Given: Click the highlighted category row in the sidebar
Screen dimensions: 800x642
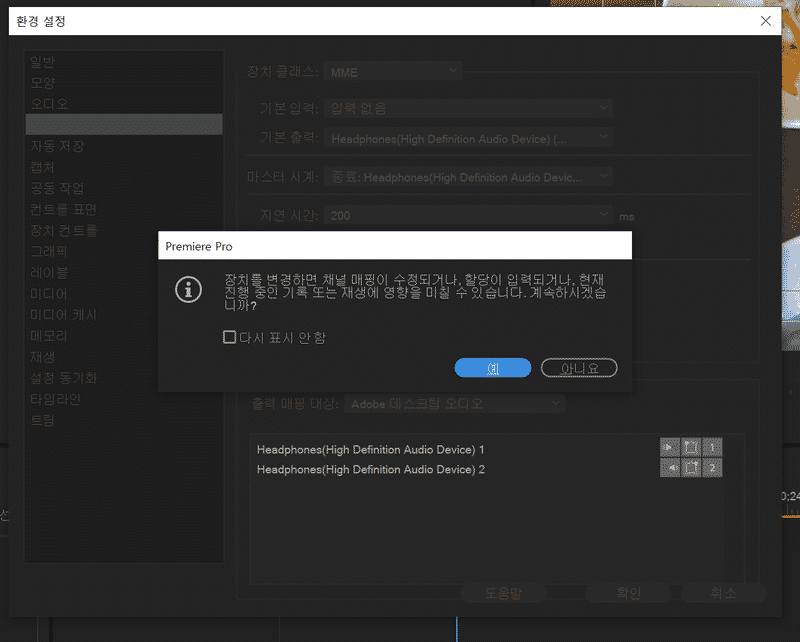Looking at the screenshot, I should (x=124, y=125).
